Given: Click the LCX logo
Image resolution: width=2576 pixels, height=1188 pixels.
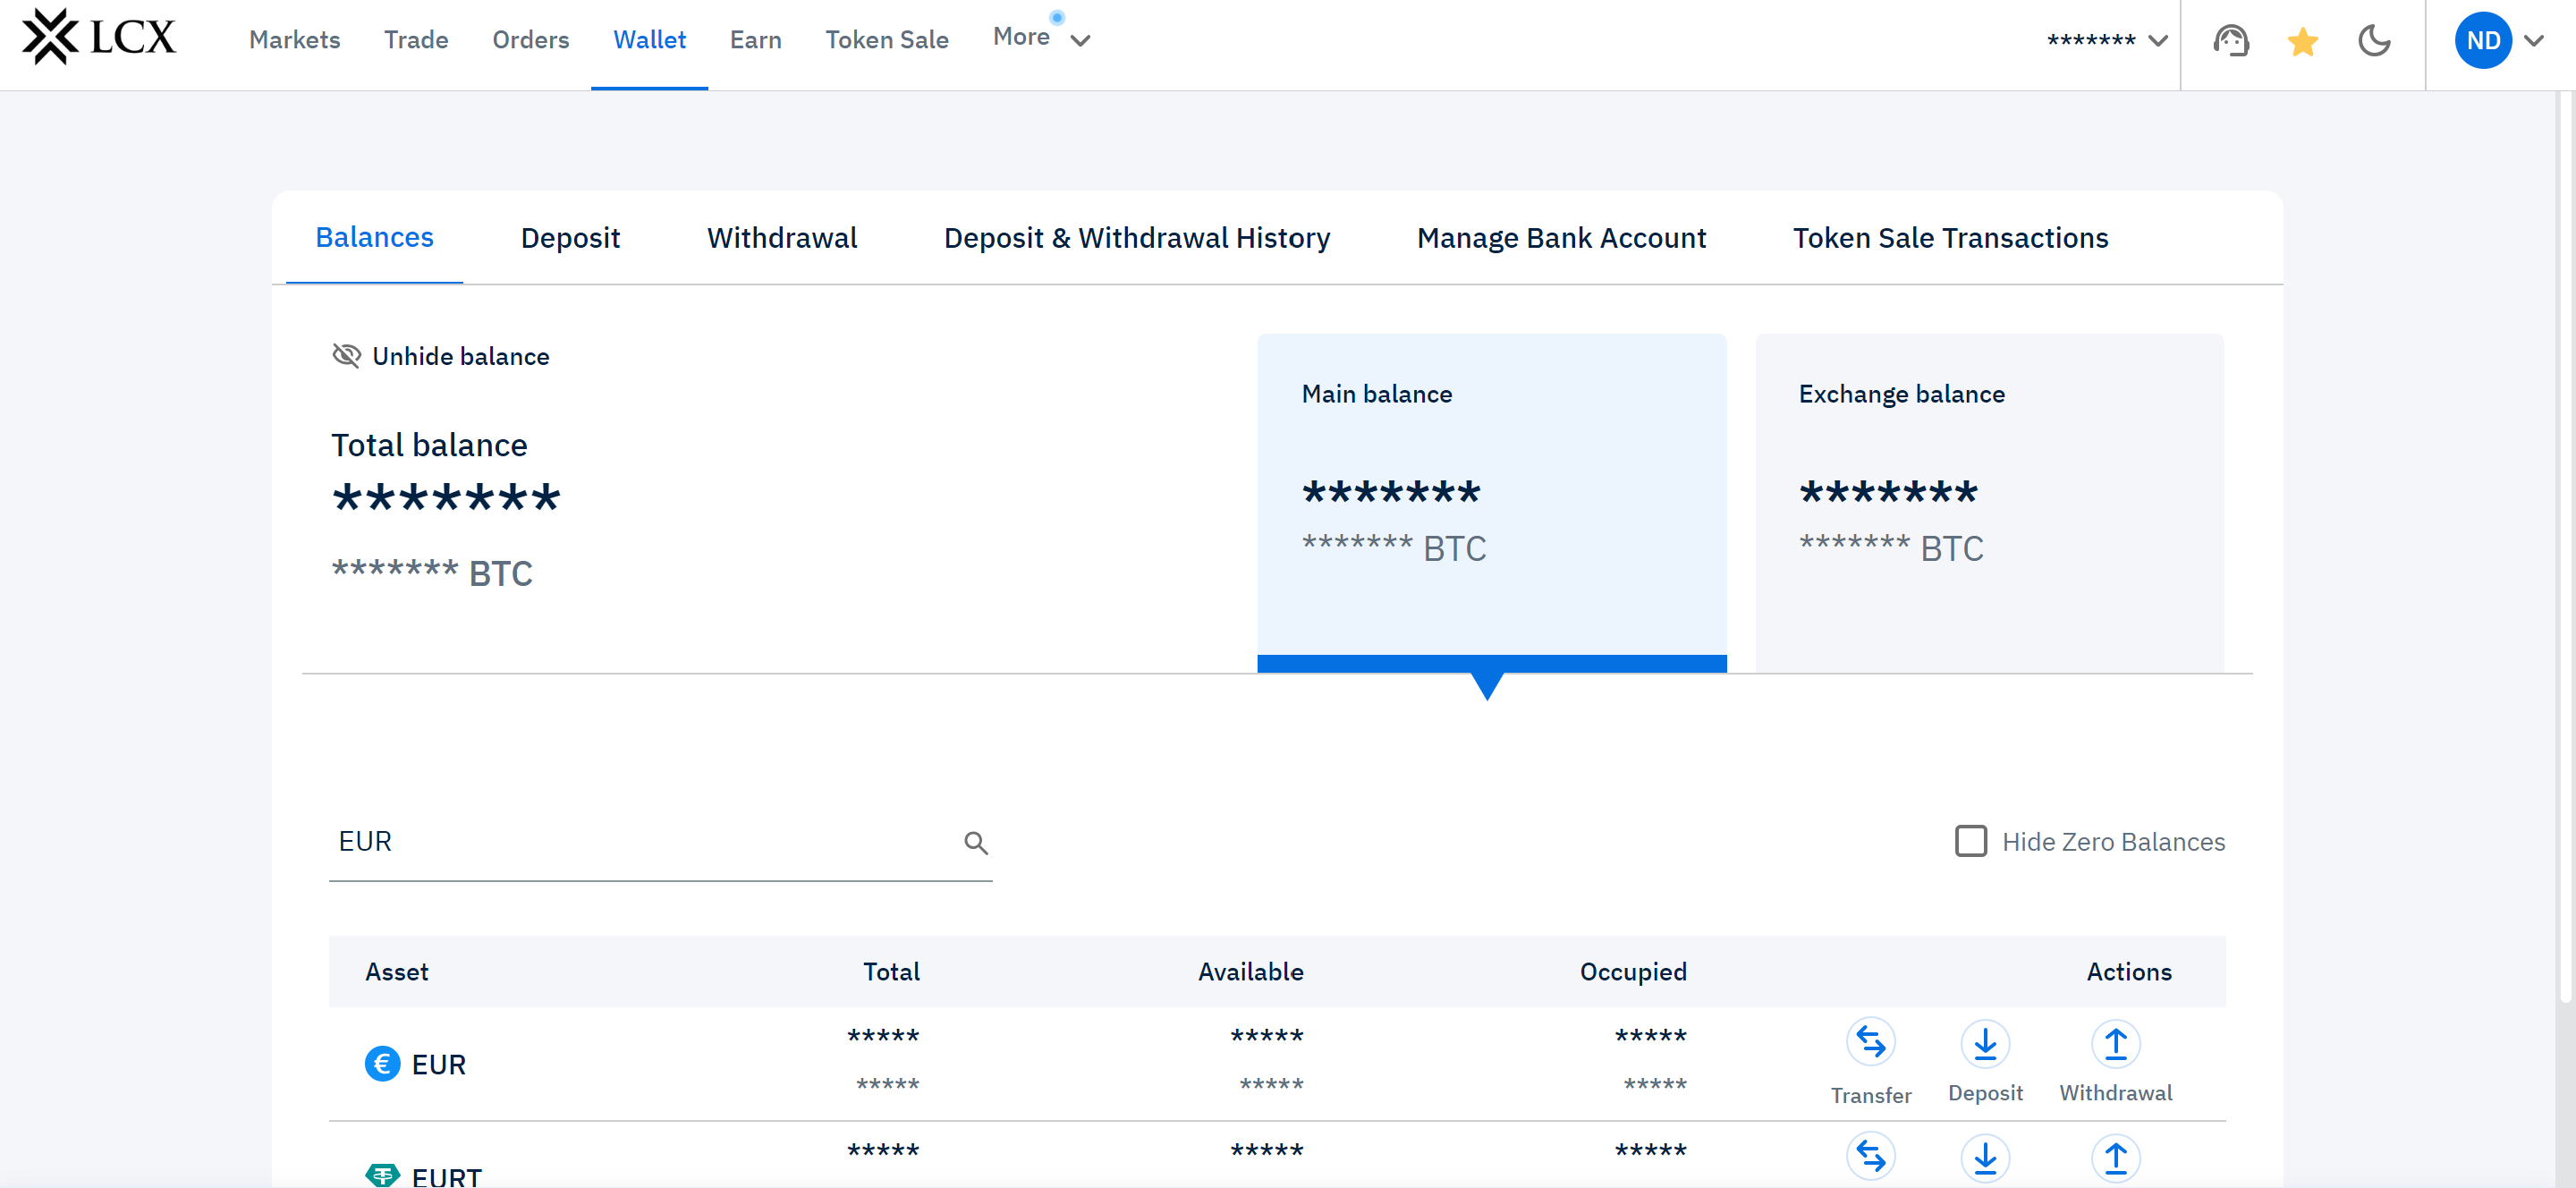Looking at the screenshot, I should point(98,38).
